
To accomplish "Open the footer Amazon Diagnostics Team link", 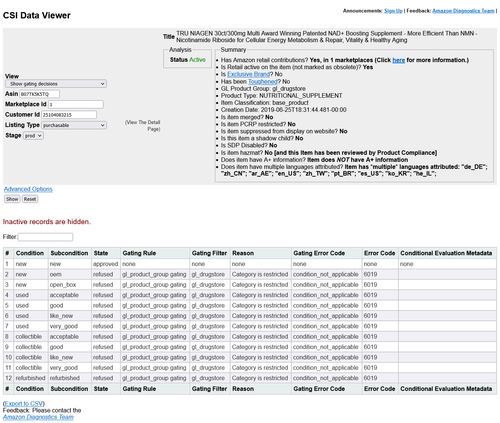I will pyautogui.click(x=38, y=417).
